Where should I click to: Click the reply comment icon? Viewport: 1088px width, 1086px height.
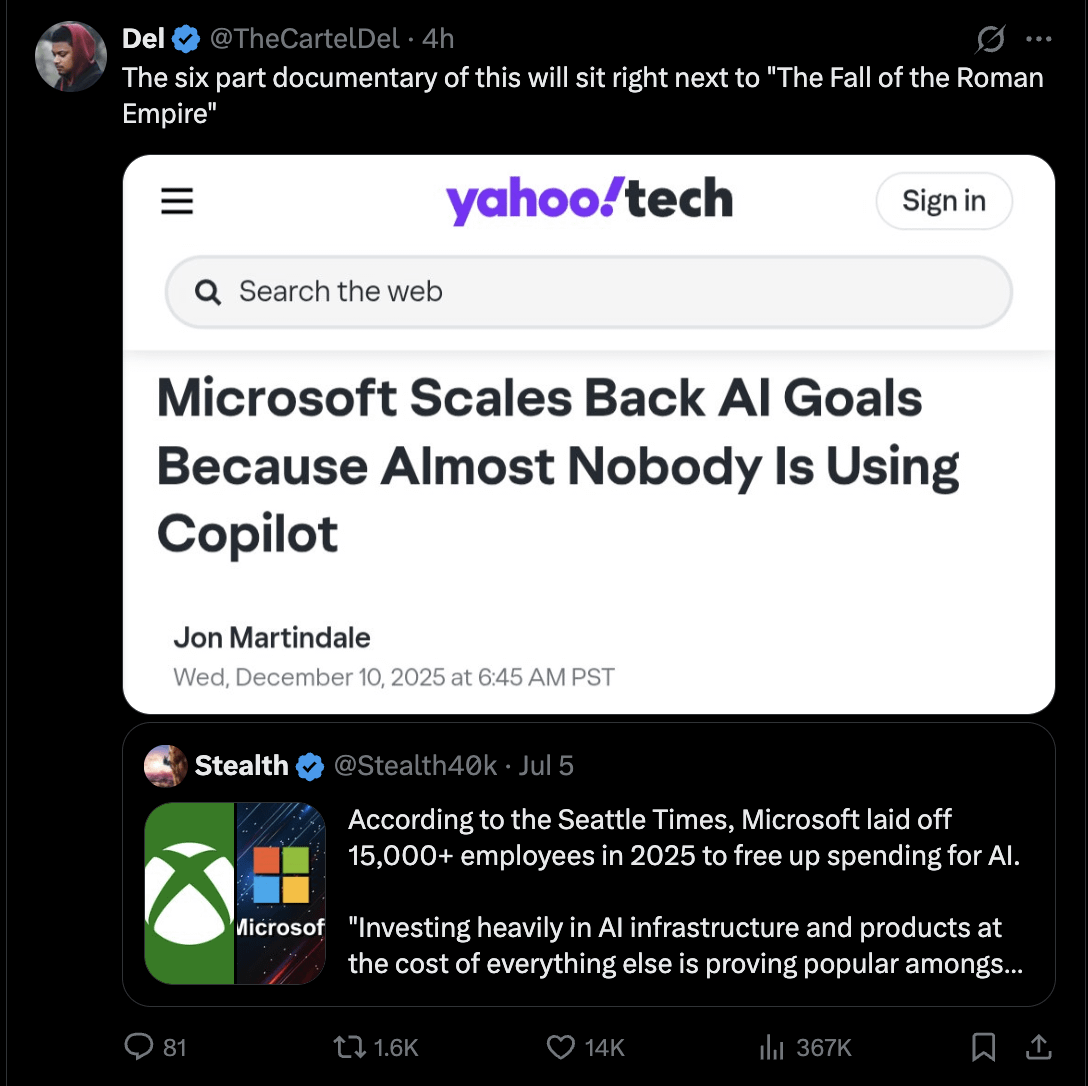138,1047
